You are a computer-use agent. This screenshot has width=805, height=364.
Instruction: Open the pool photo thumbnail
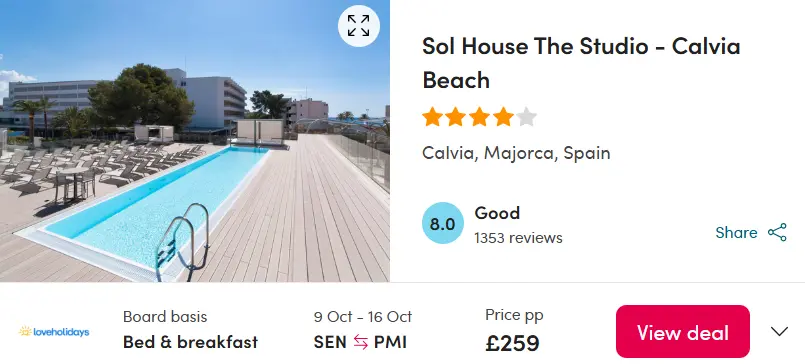(x=195, y=141)
